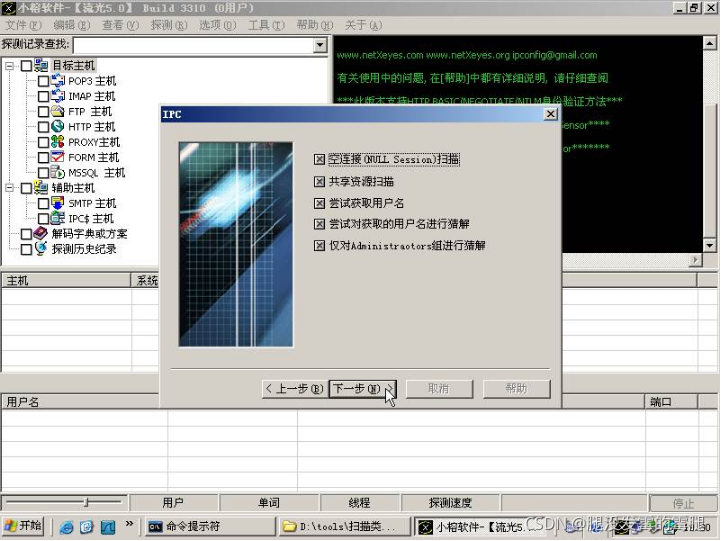Click the 主机 column header
Viewport: 721px width, 541px height.
click(x=66, y=280)
